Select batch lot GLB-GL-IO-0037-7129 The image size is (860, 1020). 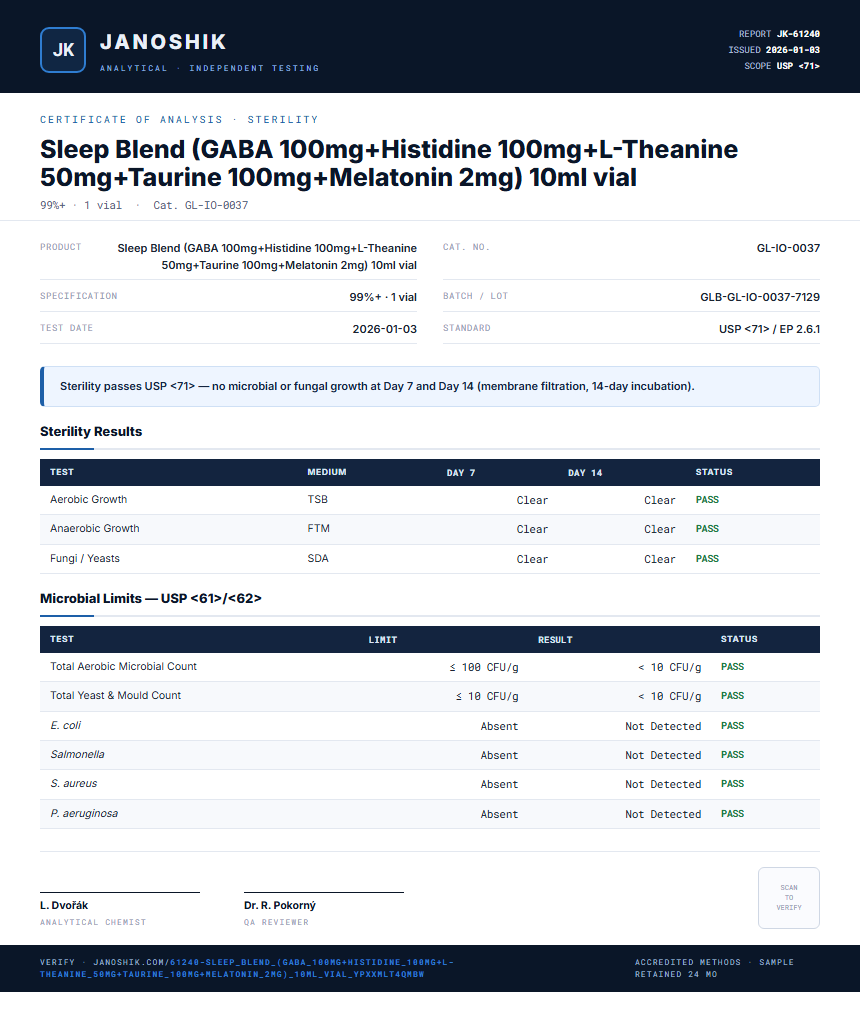pos(760,297)
